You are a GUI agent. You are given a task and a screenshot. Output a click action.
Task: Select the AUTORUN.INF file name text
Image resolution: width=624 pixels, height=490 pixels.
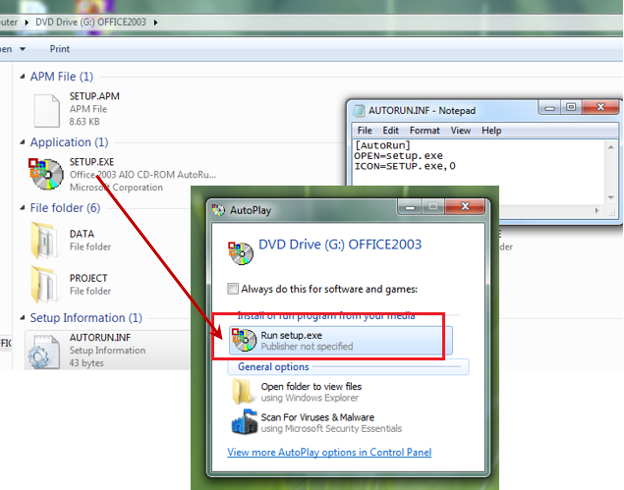(100, 338)
